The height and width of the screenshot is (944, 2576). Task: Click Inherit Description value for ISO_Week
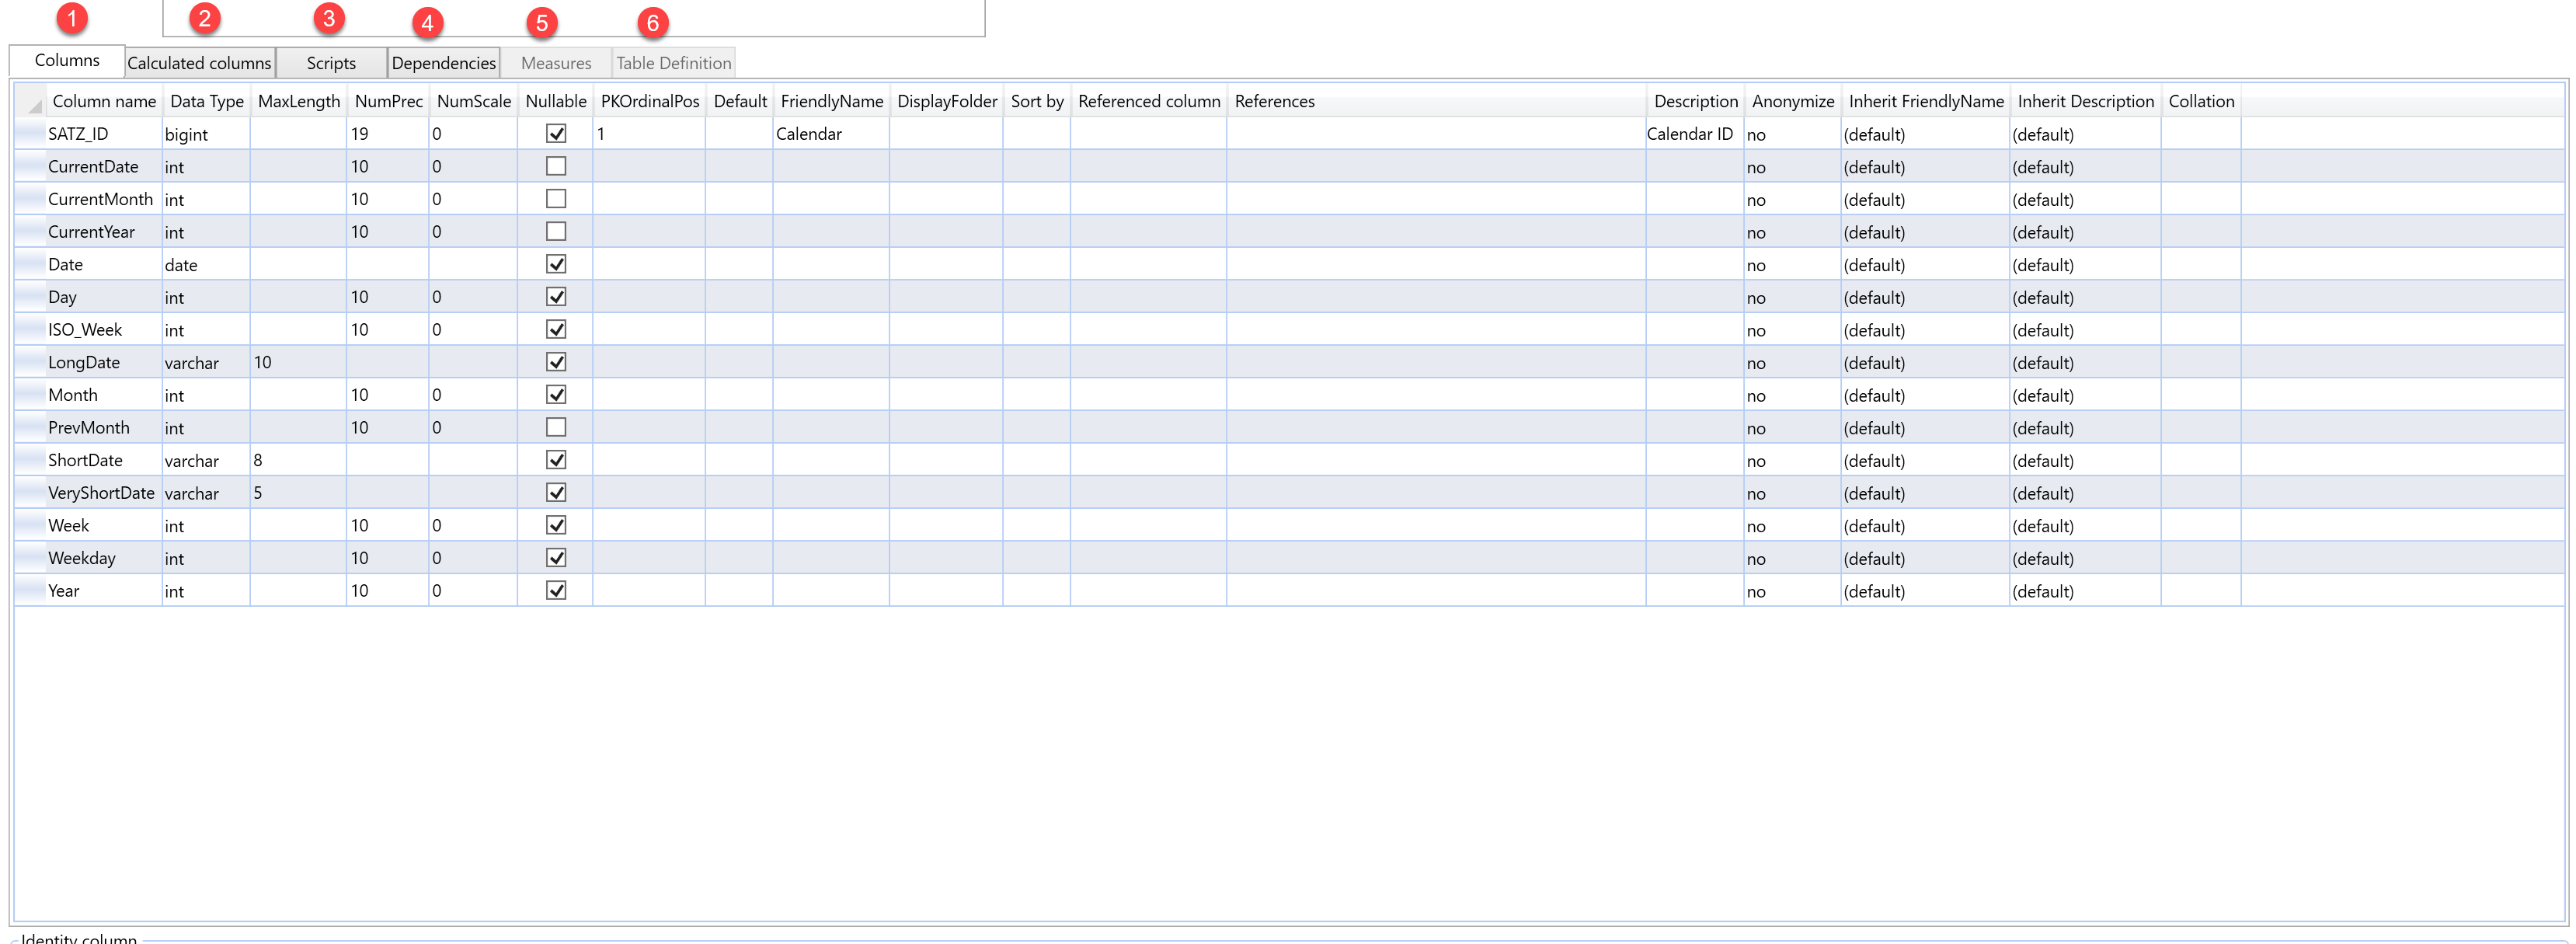[x=2085, y=330]
